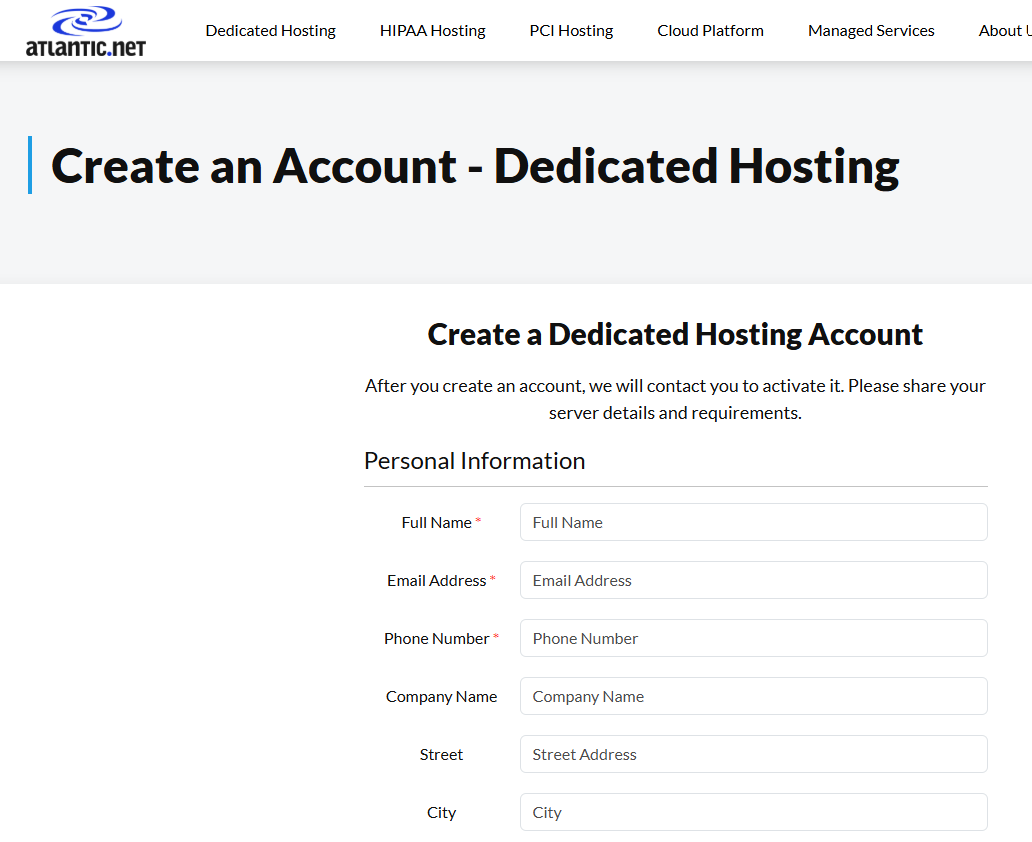Select the Create a Dedicated Hosting Account heading

(675, 334)
